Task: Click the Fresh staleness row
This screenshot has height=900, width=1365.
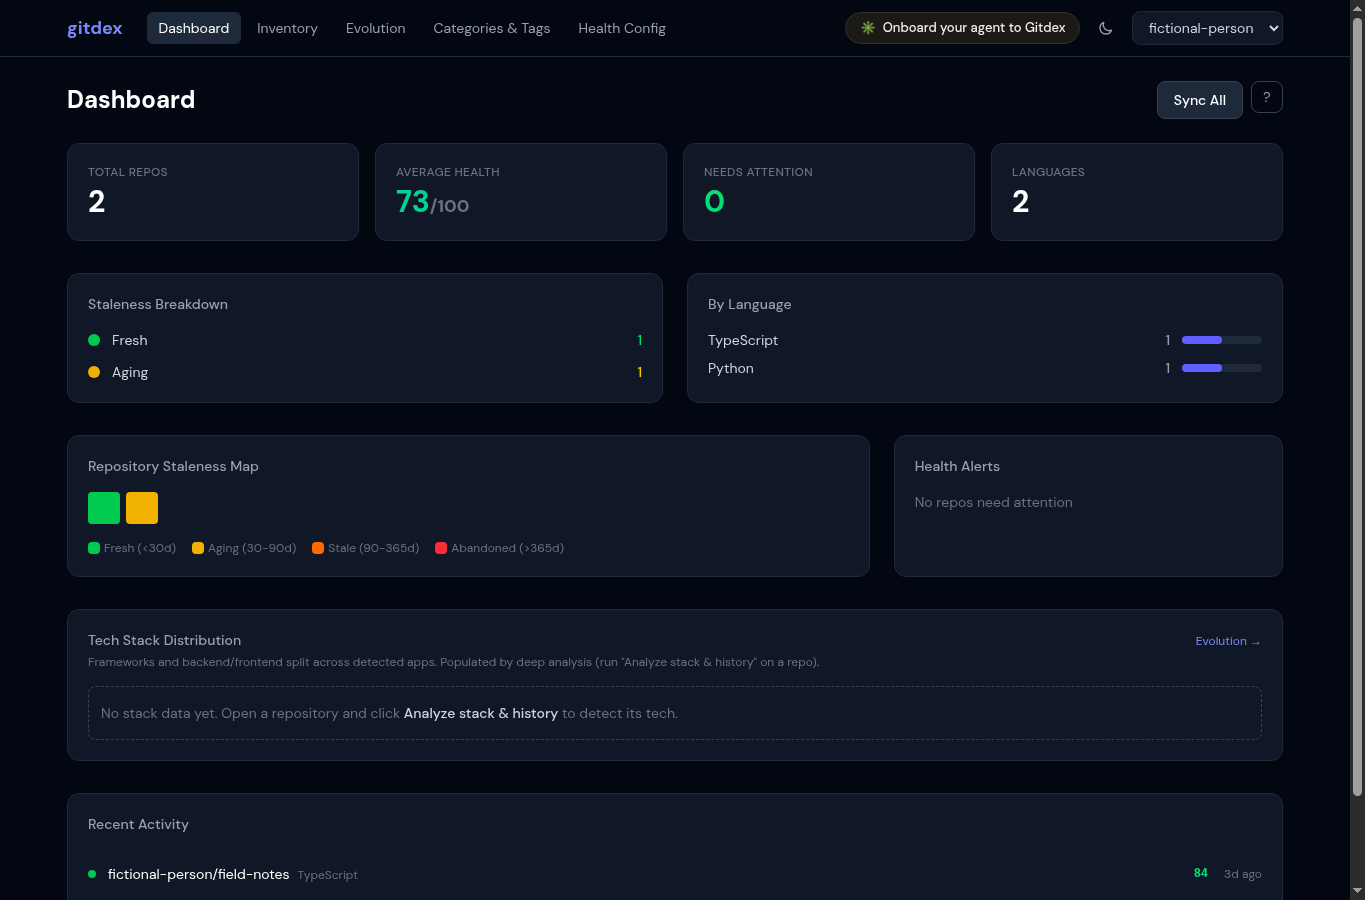Action: coord(365,340)
